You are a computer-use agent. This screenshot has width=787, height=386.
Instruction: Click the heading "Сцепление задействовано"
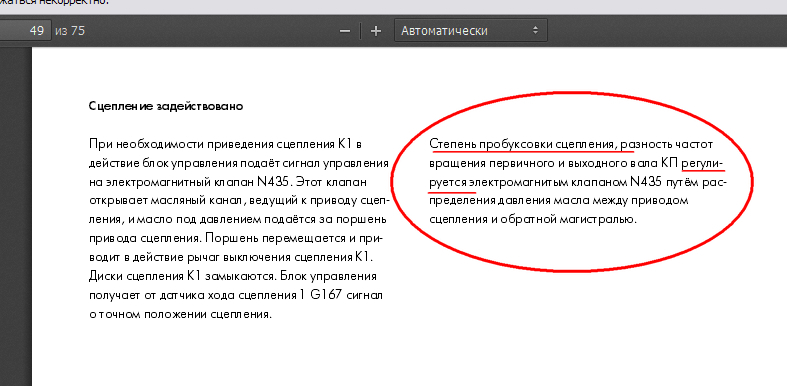point(166,106)
